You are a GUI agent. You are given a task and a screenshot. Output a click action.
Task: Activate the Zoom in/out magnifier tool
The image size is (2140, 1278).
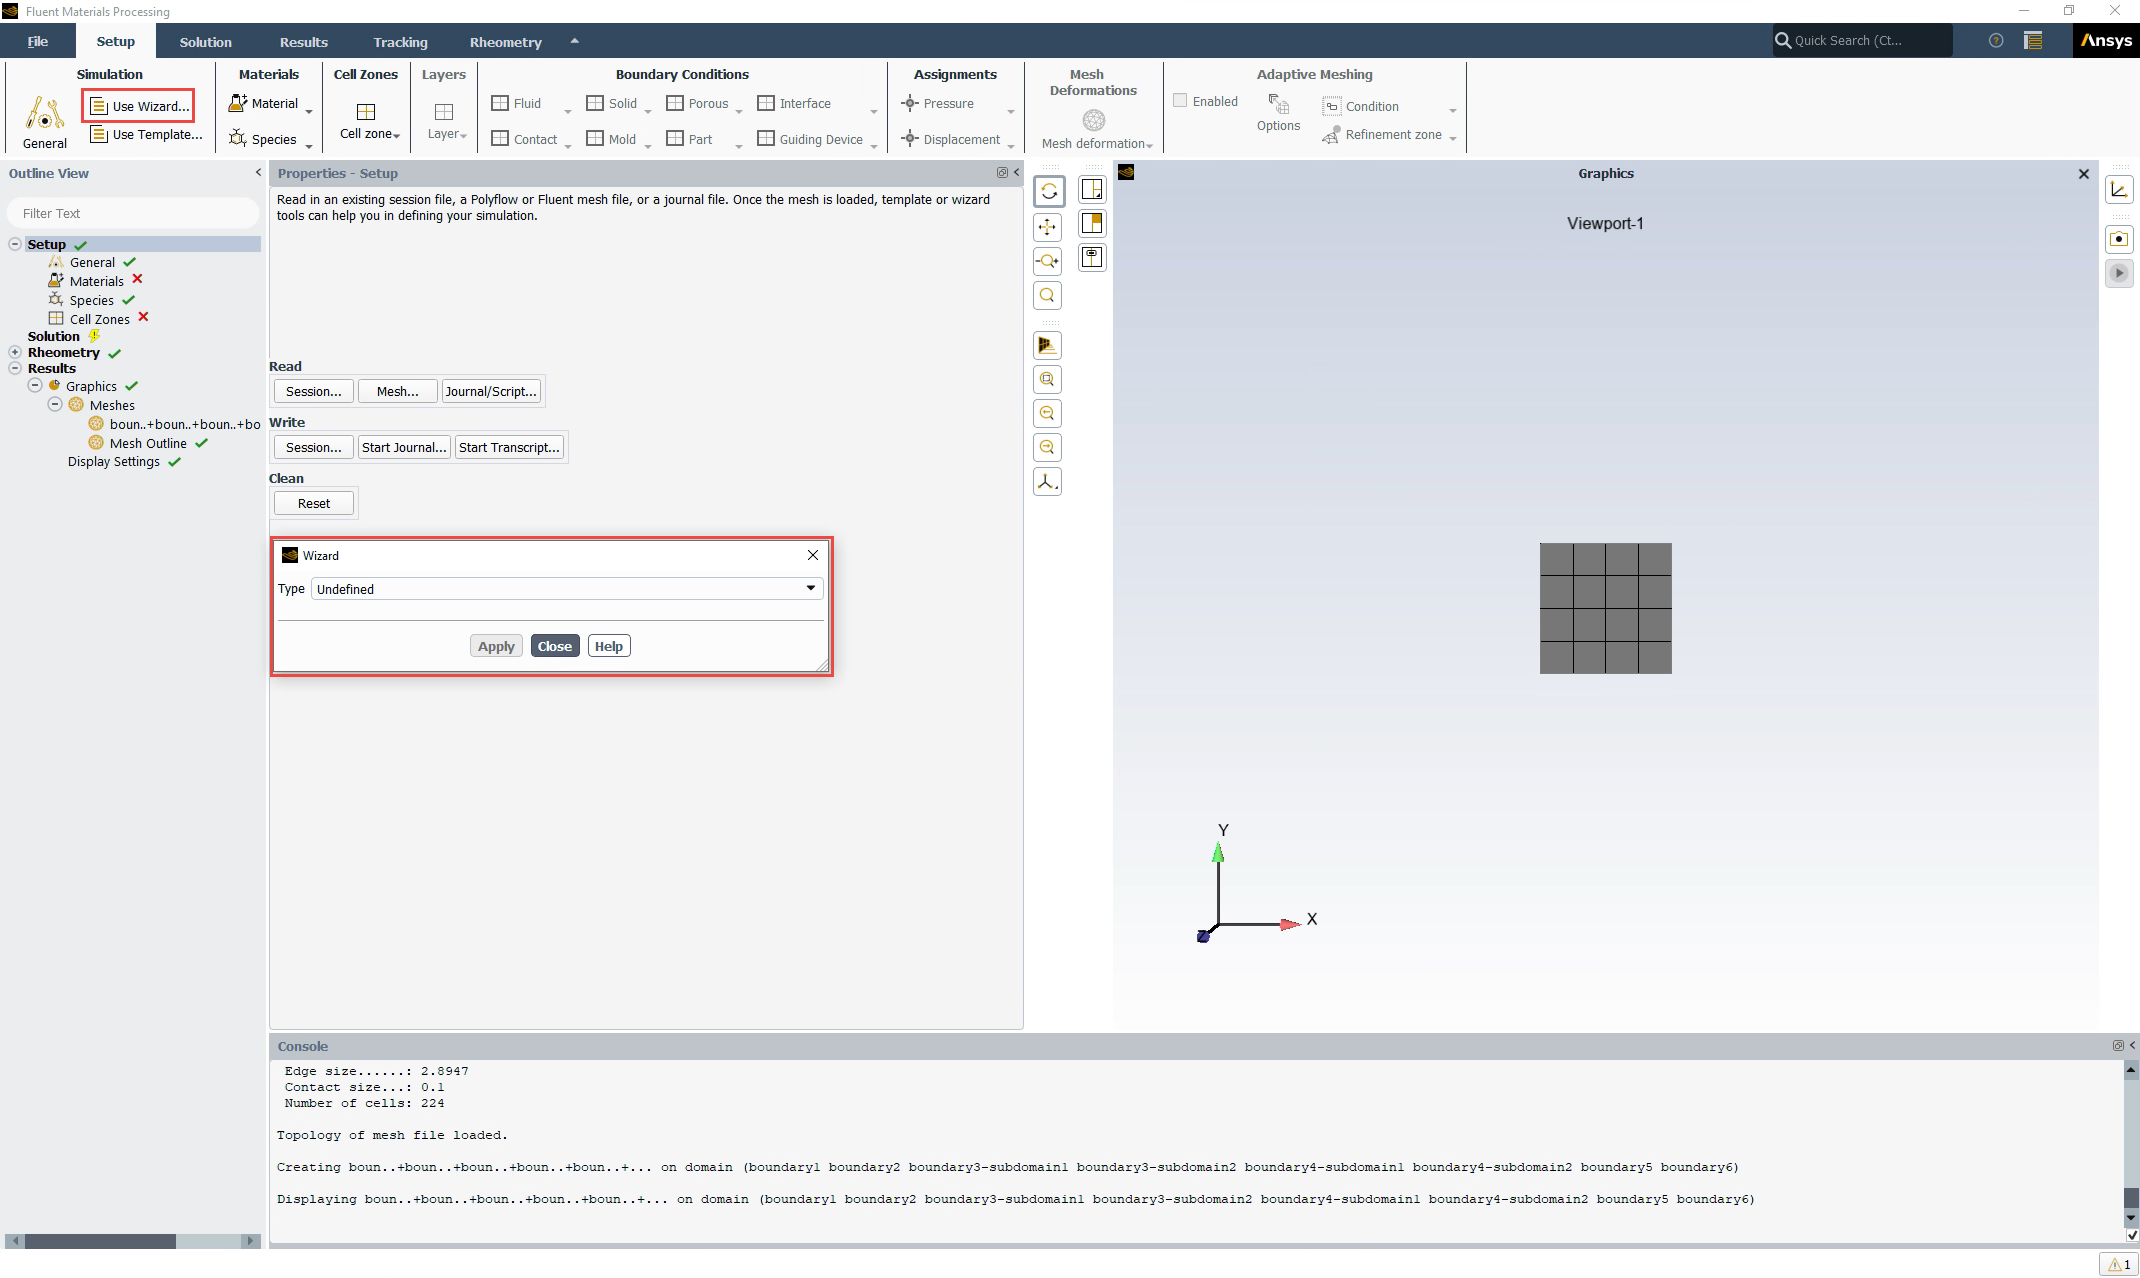tap(1047, 261)
